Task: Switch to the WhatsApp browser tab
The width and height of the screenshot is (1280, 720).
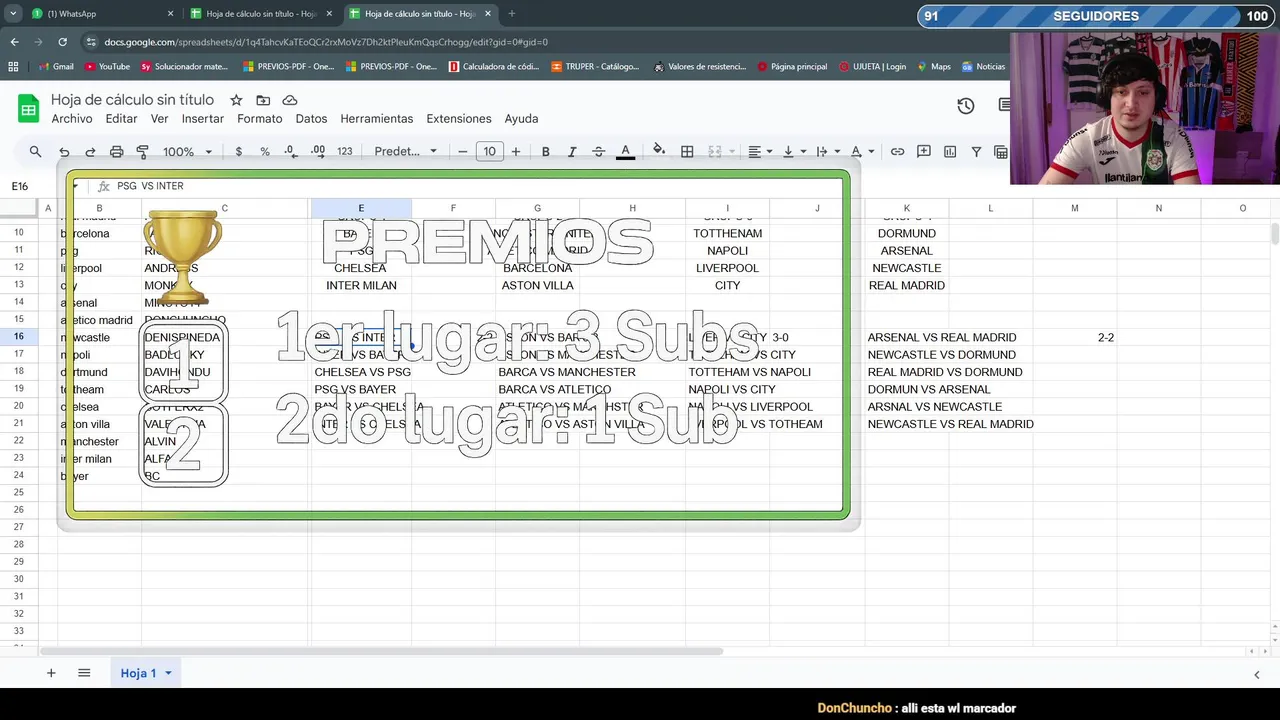Action: (x=100, y=14)
